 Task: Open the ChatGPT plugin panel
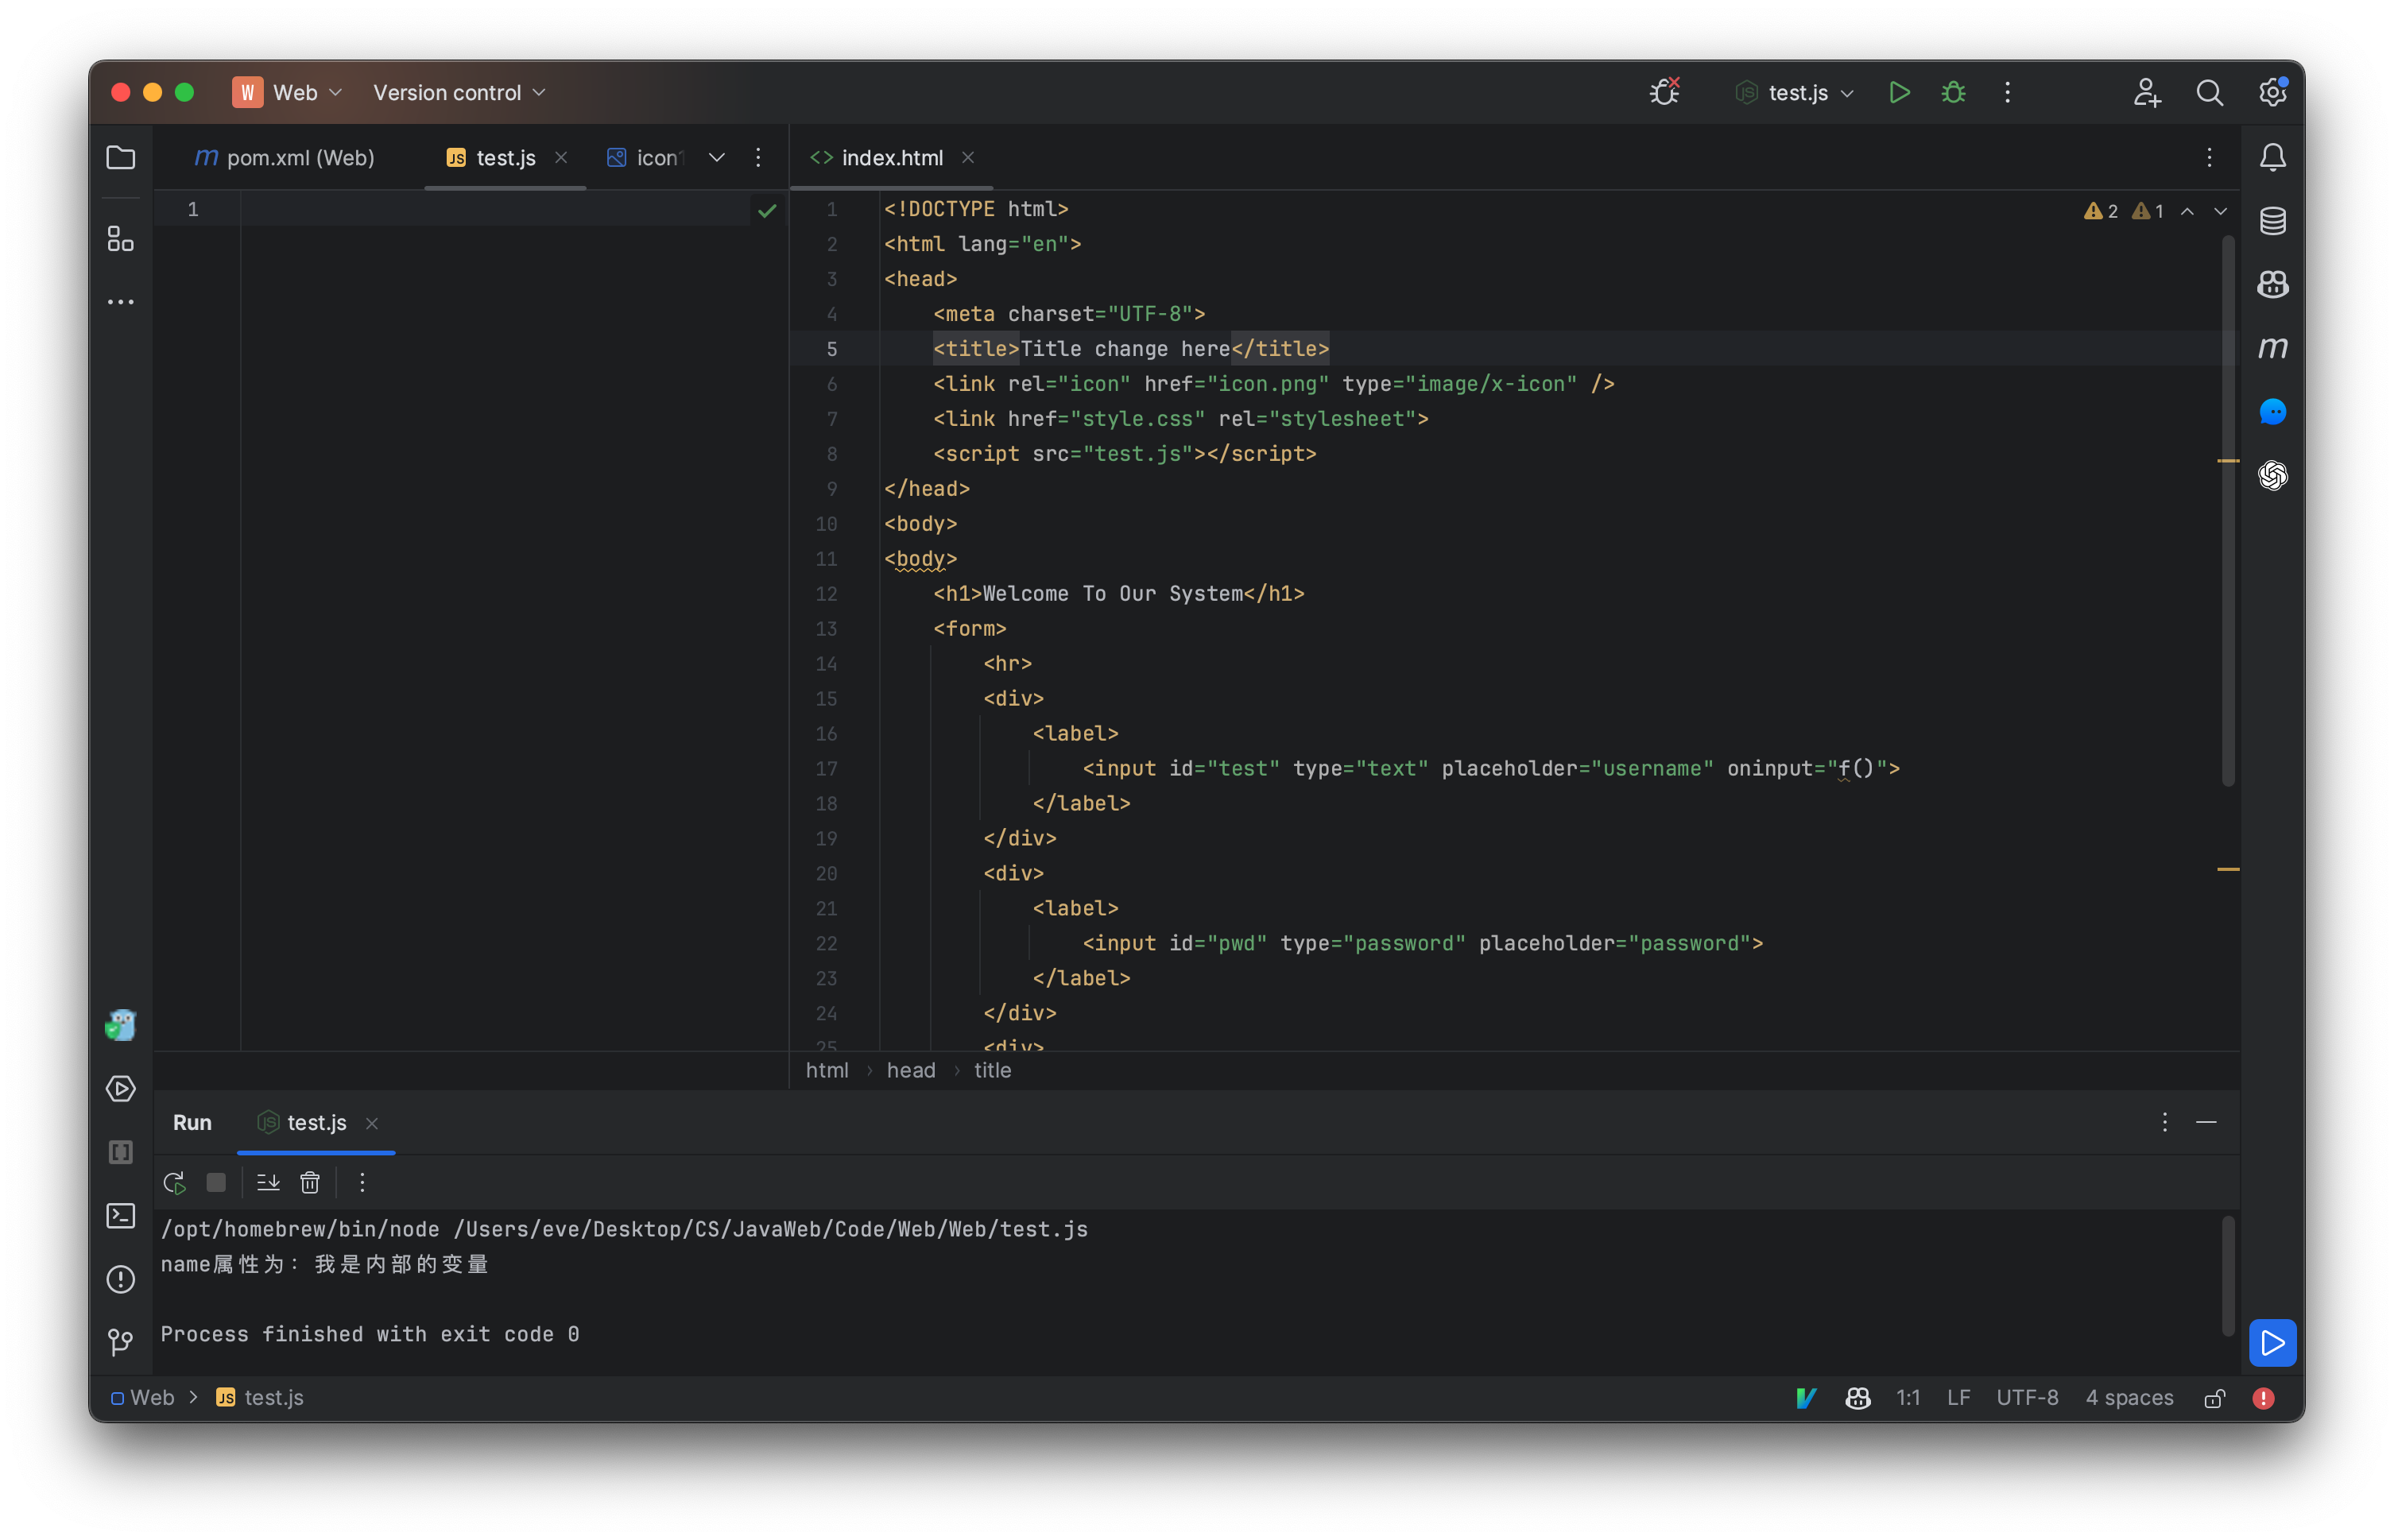[2273, 474]
